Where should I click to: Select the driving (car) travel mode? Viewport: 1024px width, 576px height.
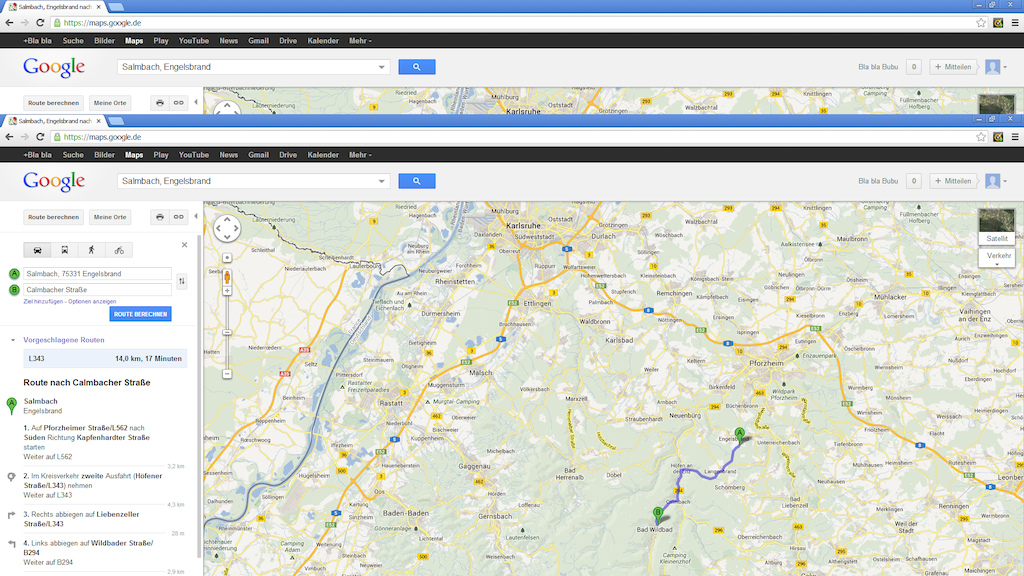(37, 250)
